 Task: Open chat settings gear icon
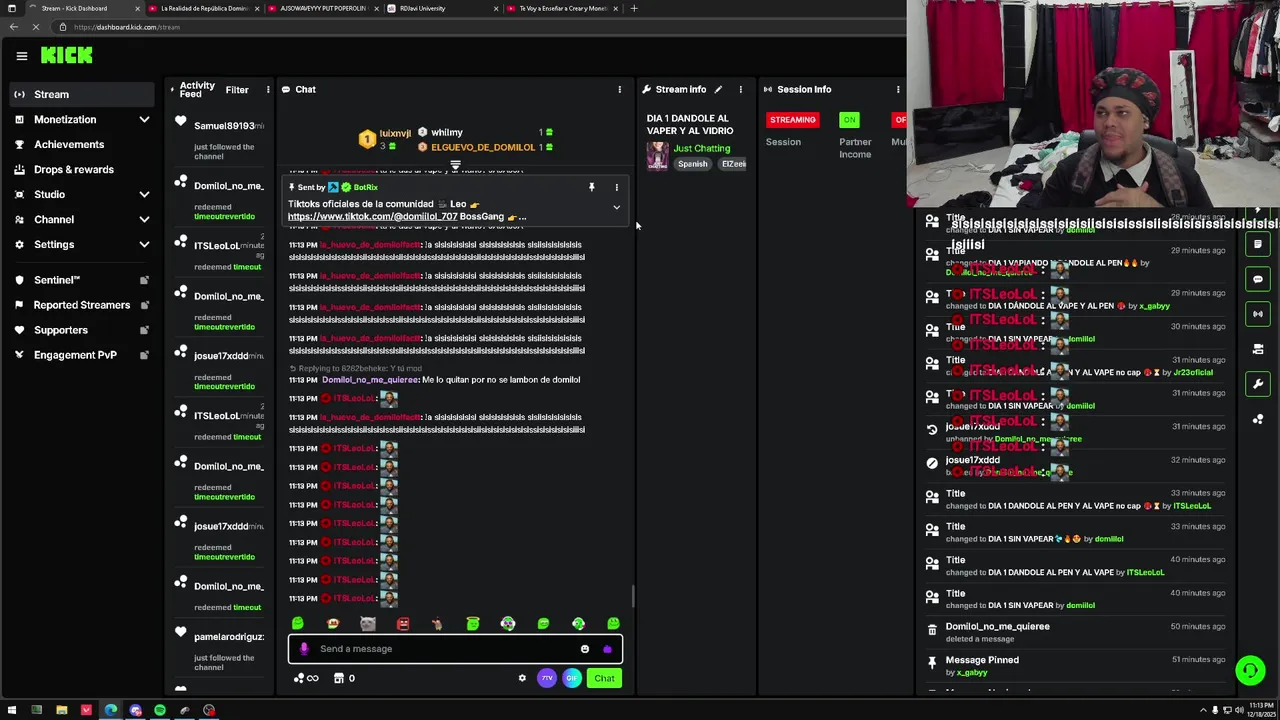click(x=522, y=678)
